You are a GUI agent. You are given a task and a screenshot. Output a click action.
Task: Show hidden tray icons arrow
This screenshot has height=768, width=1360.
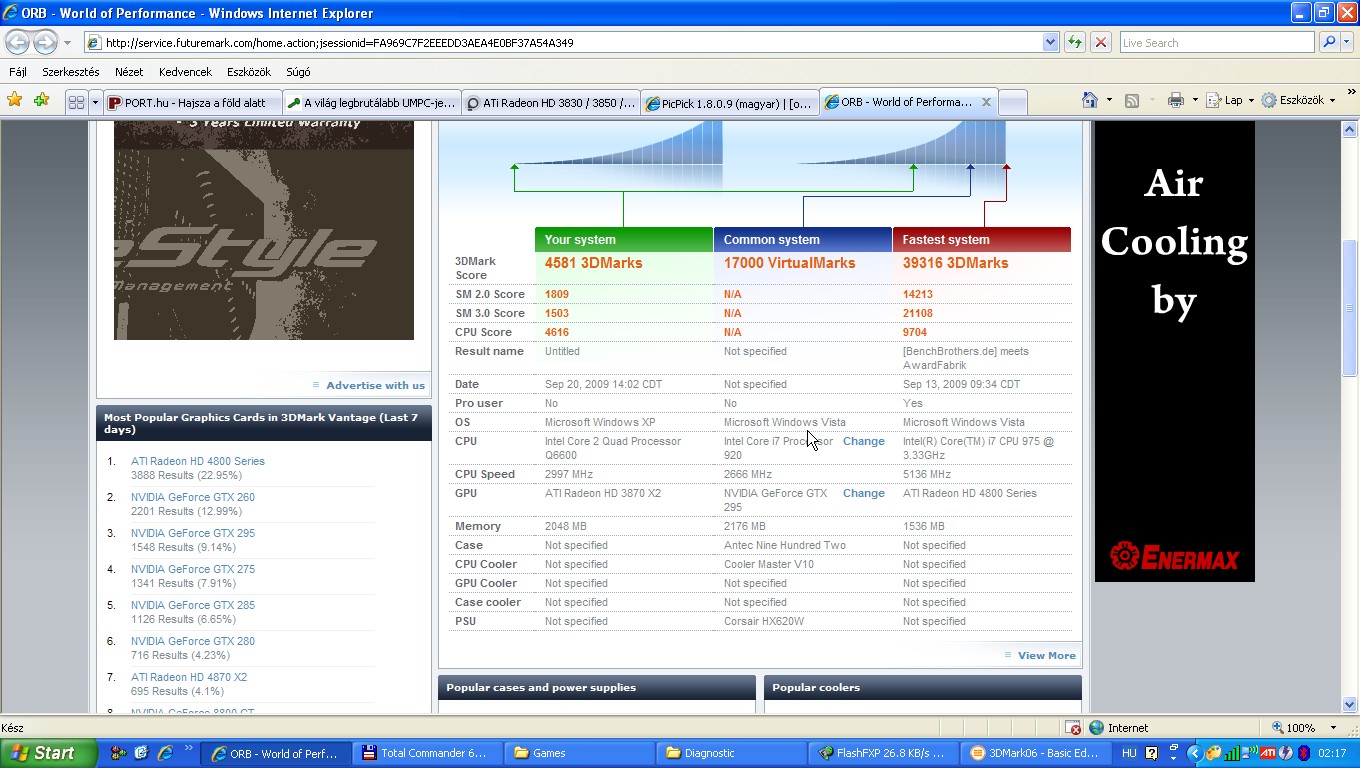click(1193, 753)
